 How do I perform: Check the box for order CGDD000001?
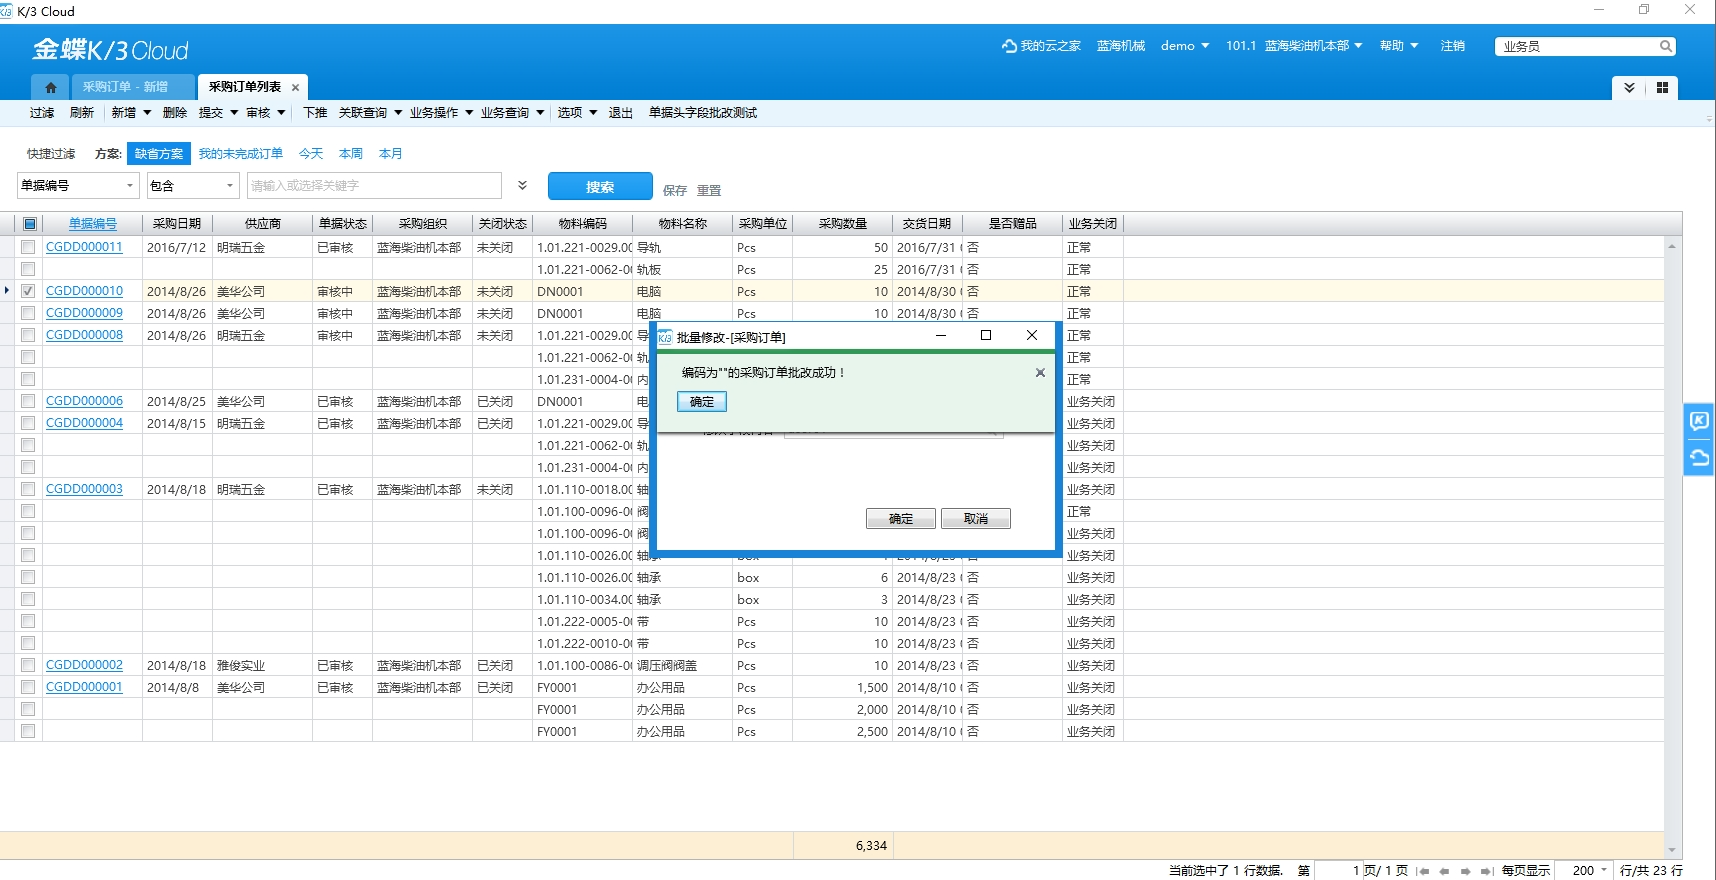click(x=28, y=687)
